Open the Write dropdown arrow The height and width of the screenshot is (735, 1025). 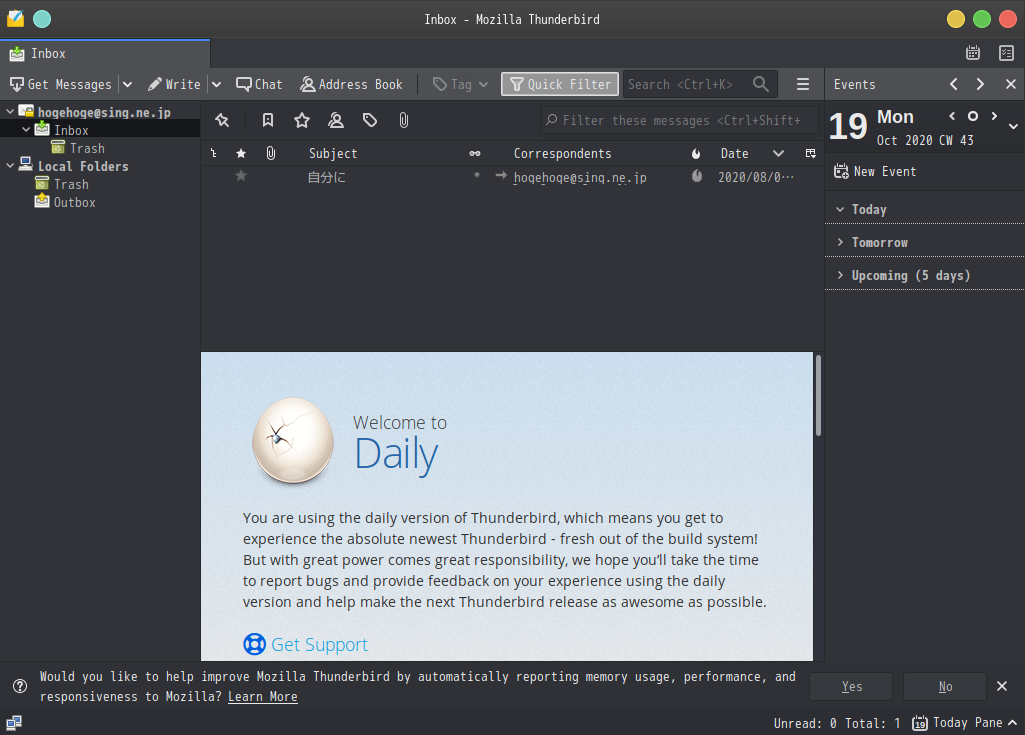(216, 84)
